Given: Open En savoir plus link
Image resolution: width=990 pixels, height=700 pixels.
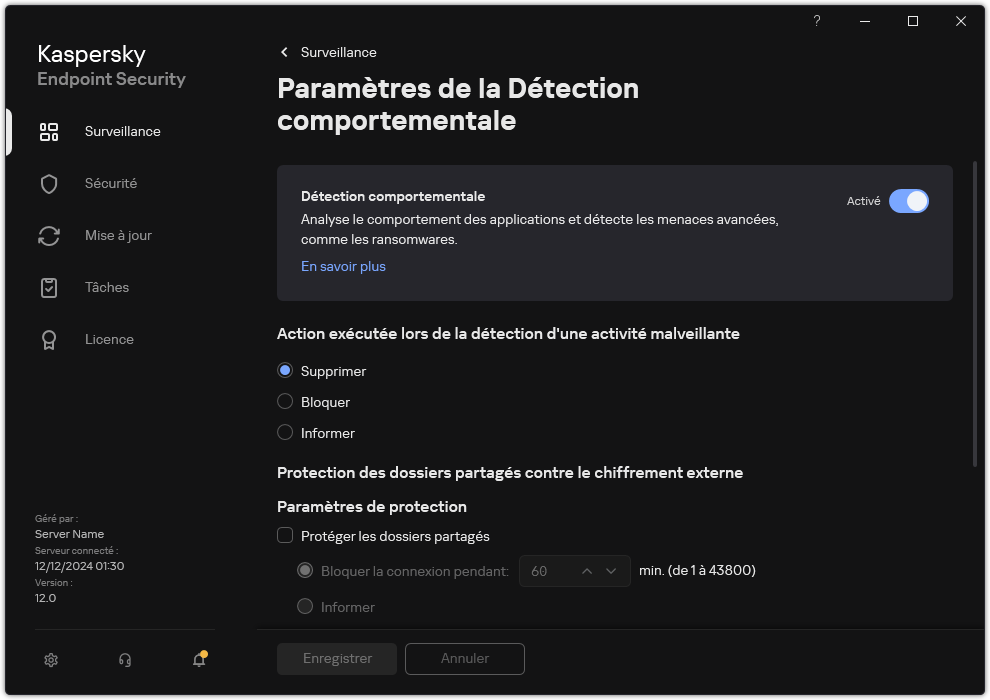Looking at the screenshot, I should [343, 266].
